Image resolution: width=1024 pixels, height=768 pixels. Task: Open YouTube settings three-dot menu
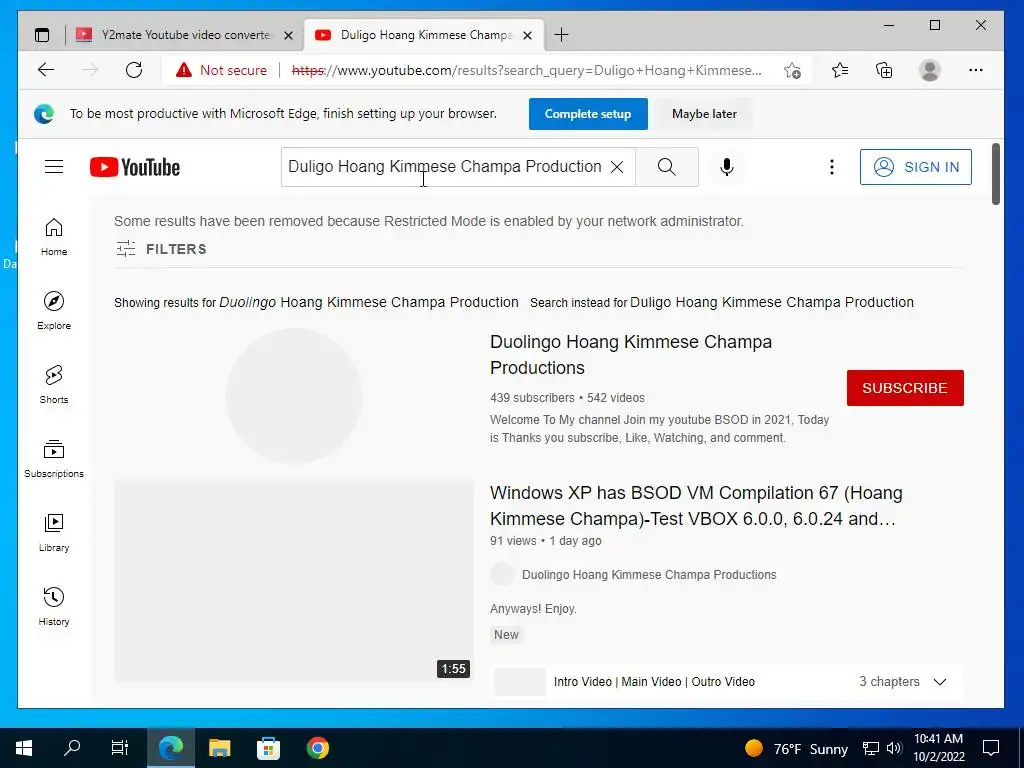click(x=831, y=167)
